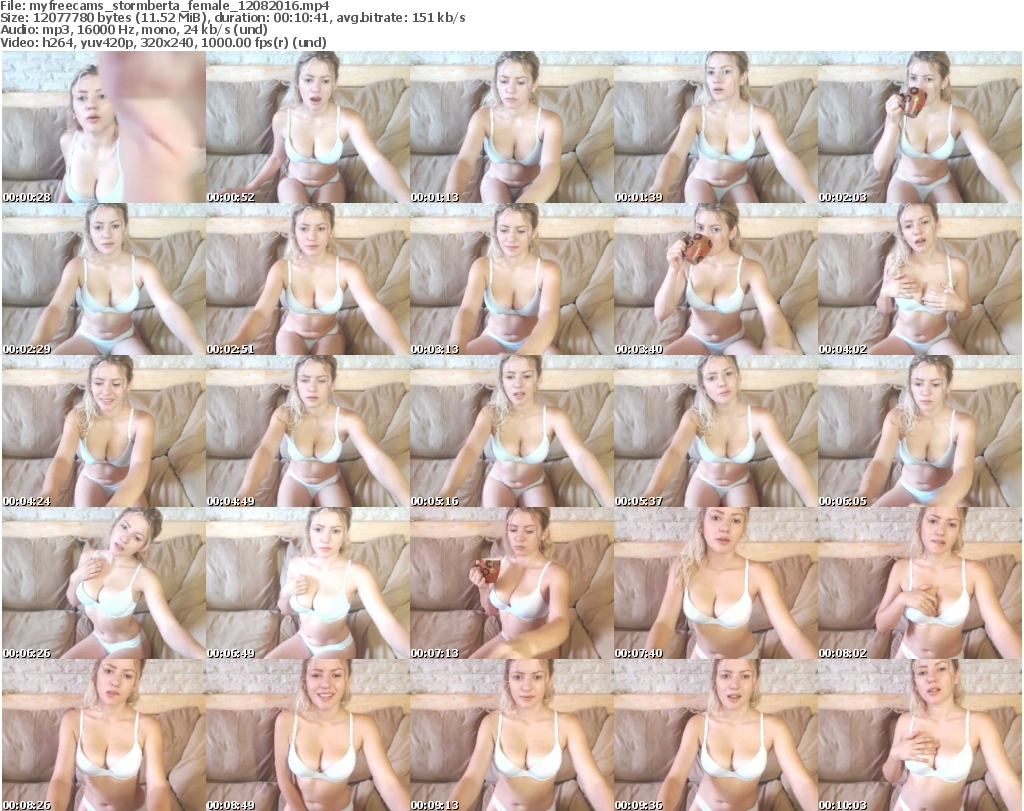Select the thumbnail stamped 00:08:49
The width and height of the screenshot is (1024, 811).
[x=308, y=735]
